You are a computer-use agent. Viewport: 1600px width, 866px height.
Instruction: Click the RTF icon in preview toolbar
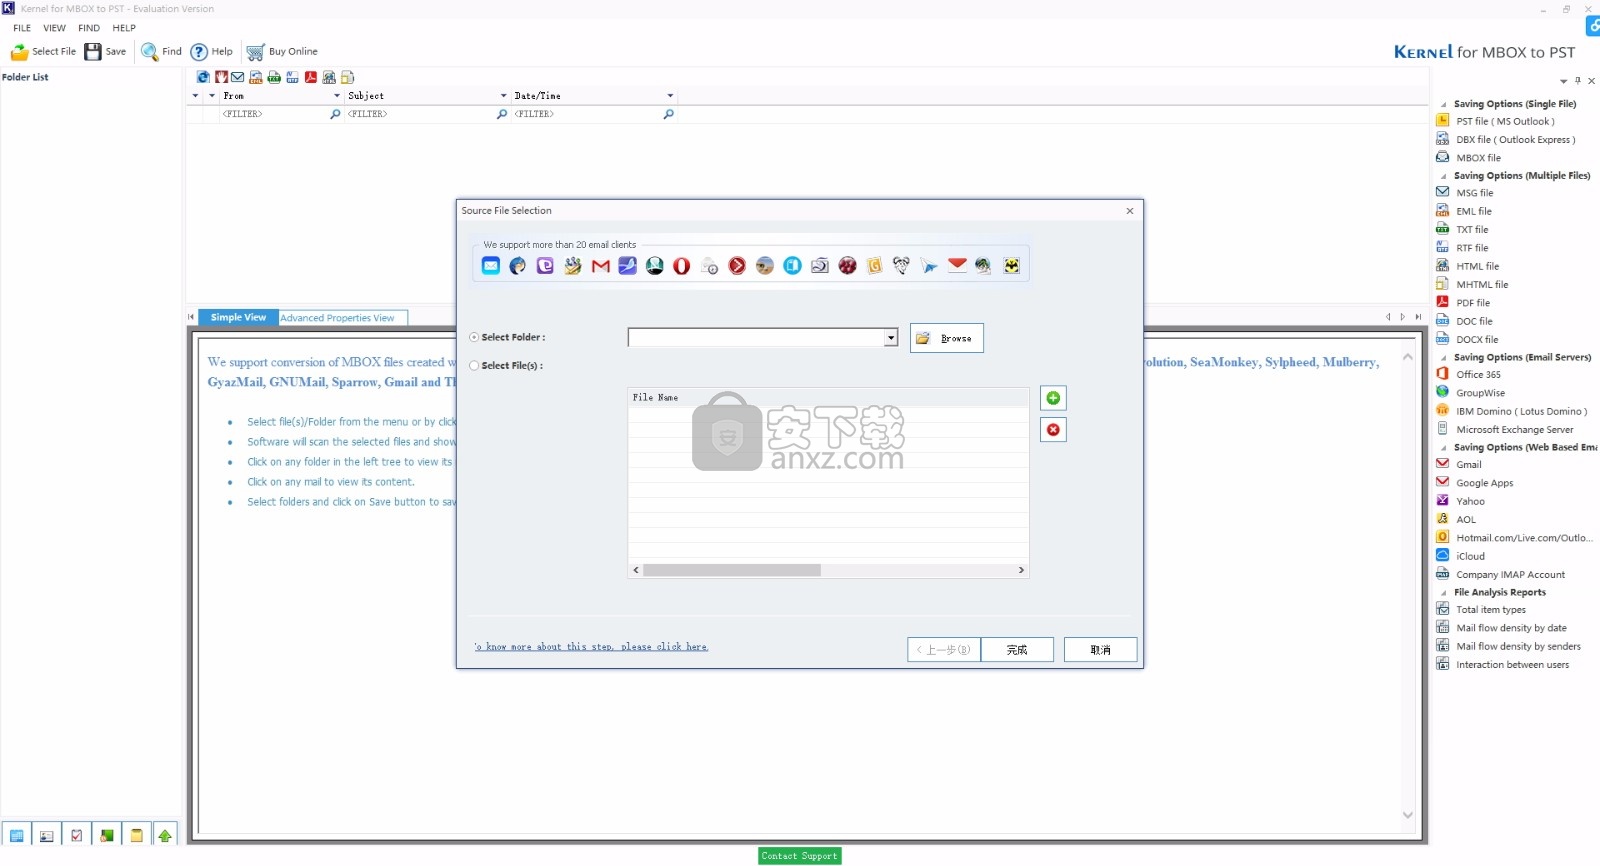coord(292,77)
